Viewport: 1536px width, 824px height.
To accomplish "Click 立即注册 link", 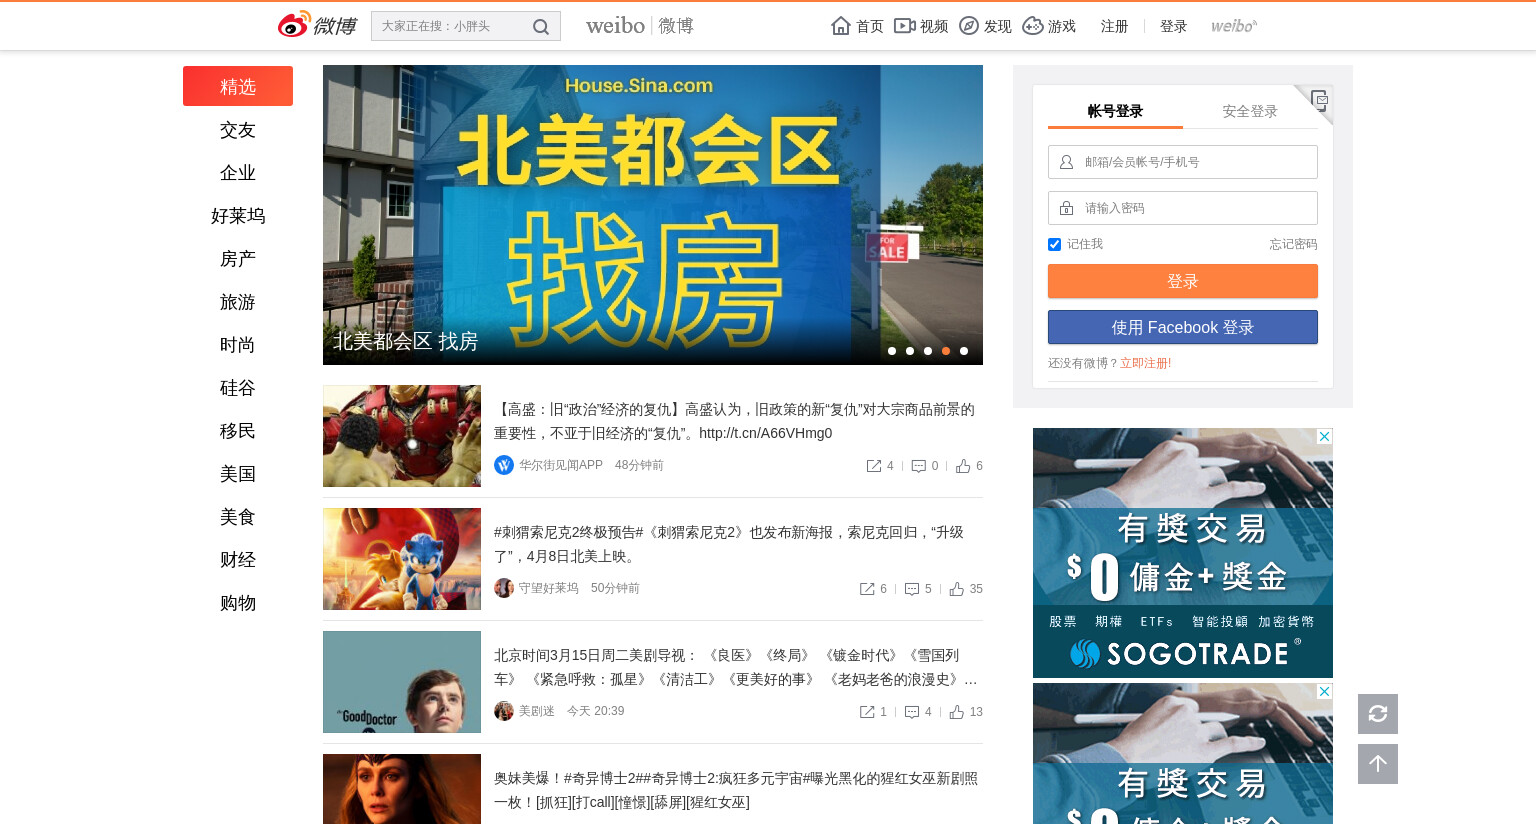I will click(x=1143, y=363).
